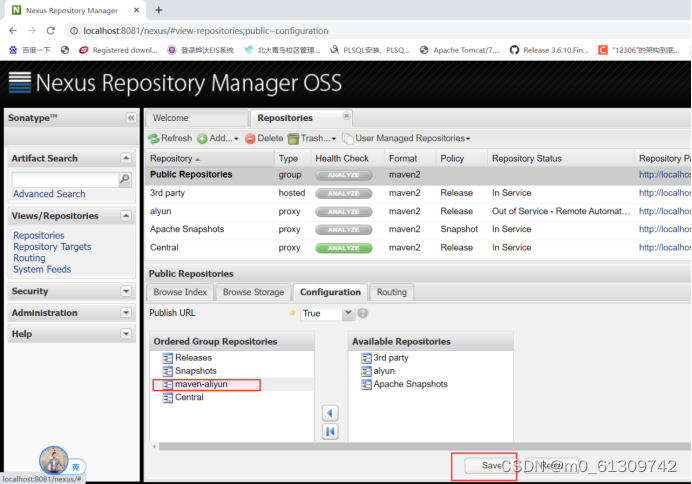The image size is (692, 484).
Task: Open the alyun repository path link
Action: [665, 211]
